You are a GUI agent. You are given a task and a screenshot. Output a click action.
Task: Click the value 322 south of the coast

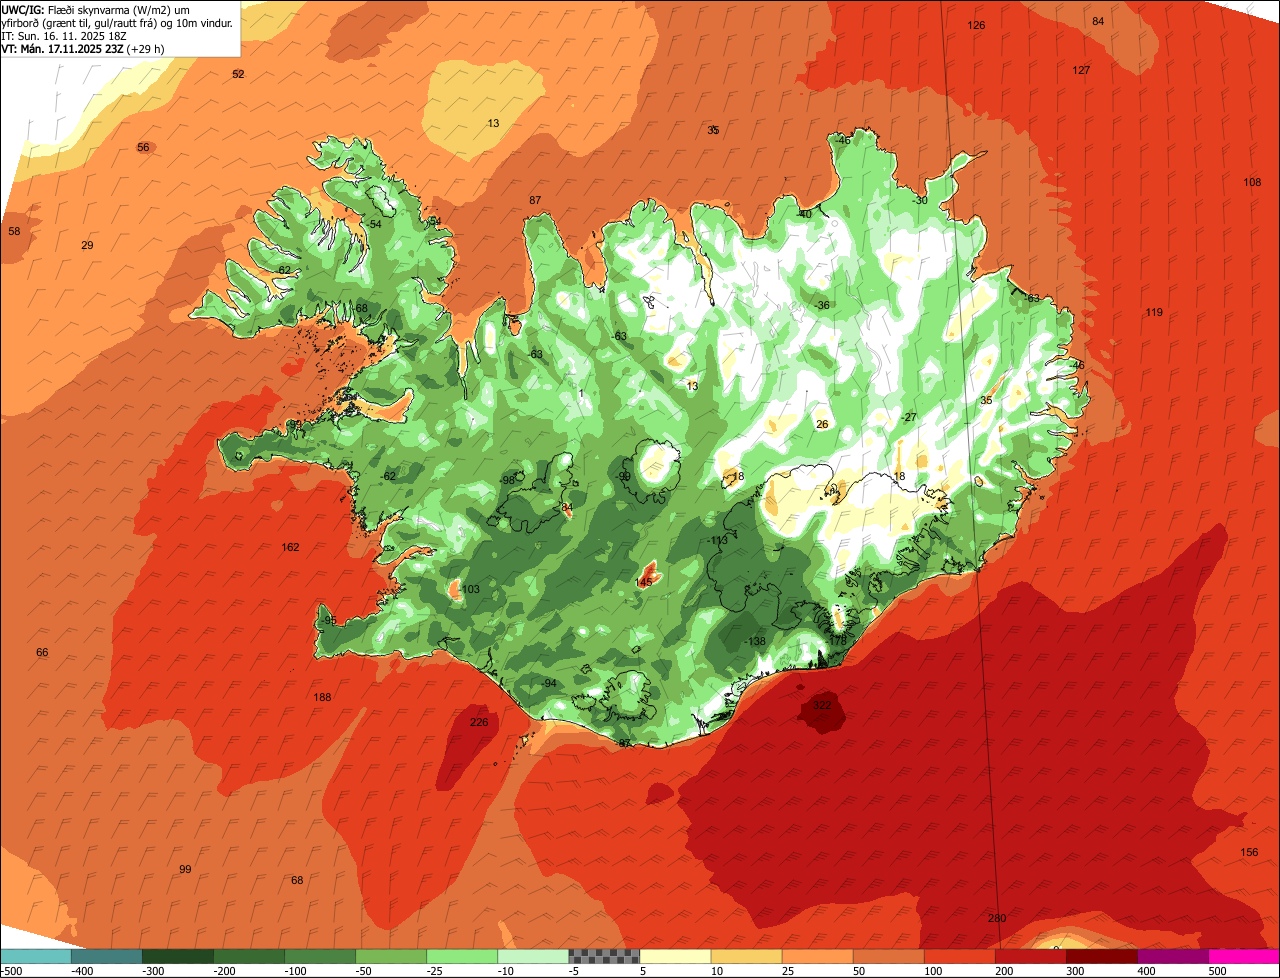(x=822, y=705)
